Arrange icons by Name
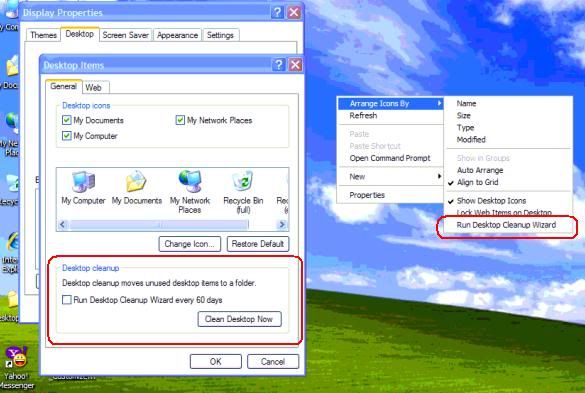The image size is (585, 393). tap(508, 103)
